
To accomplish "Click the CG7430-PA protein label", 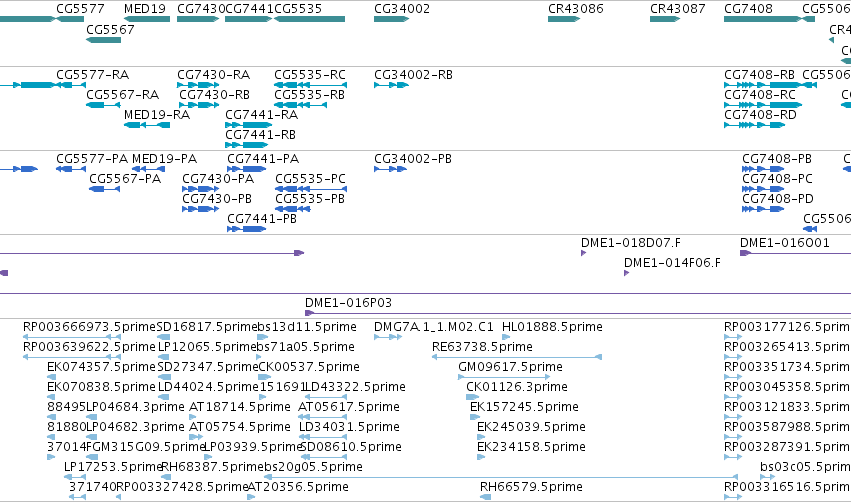I will pyautogui.click(x=218, y=179).
